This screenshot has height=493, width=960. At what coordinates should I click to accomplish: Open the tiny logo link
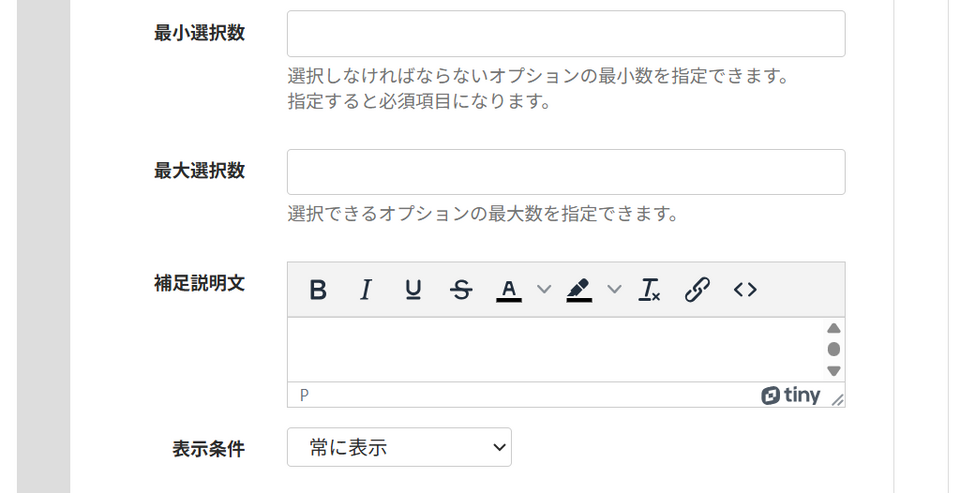pos(790,395)
